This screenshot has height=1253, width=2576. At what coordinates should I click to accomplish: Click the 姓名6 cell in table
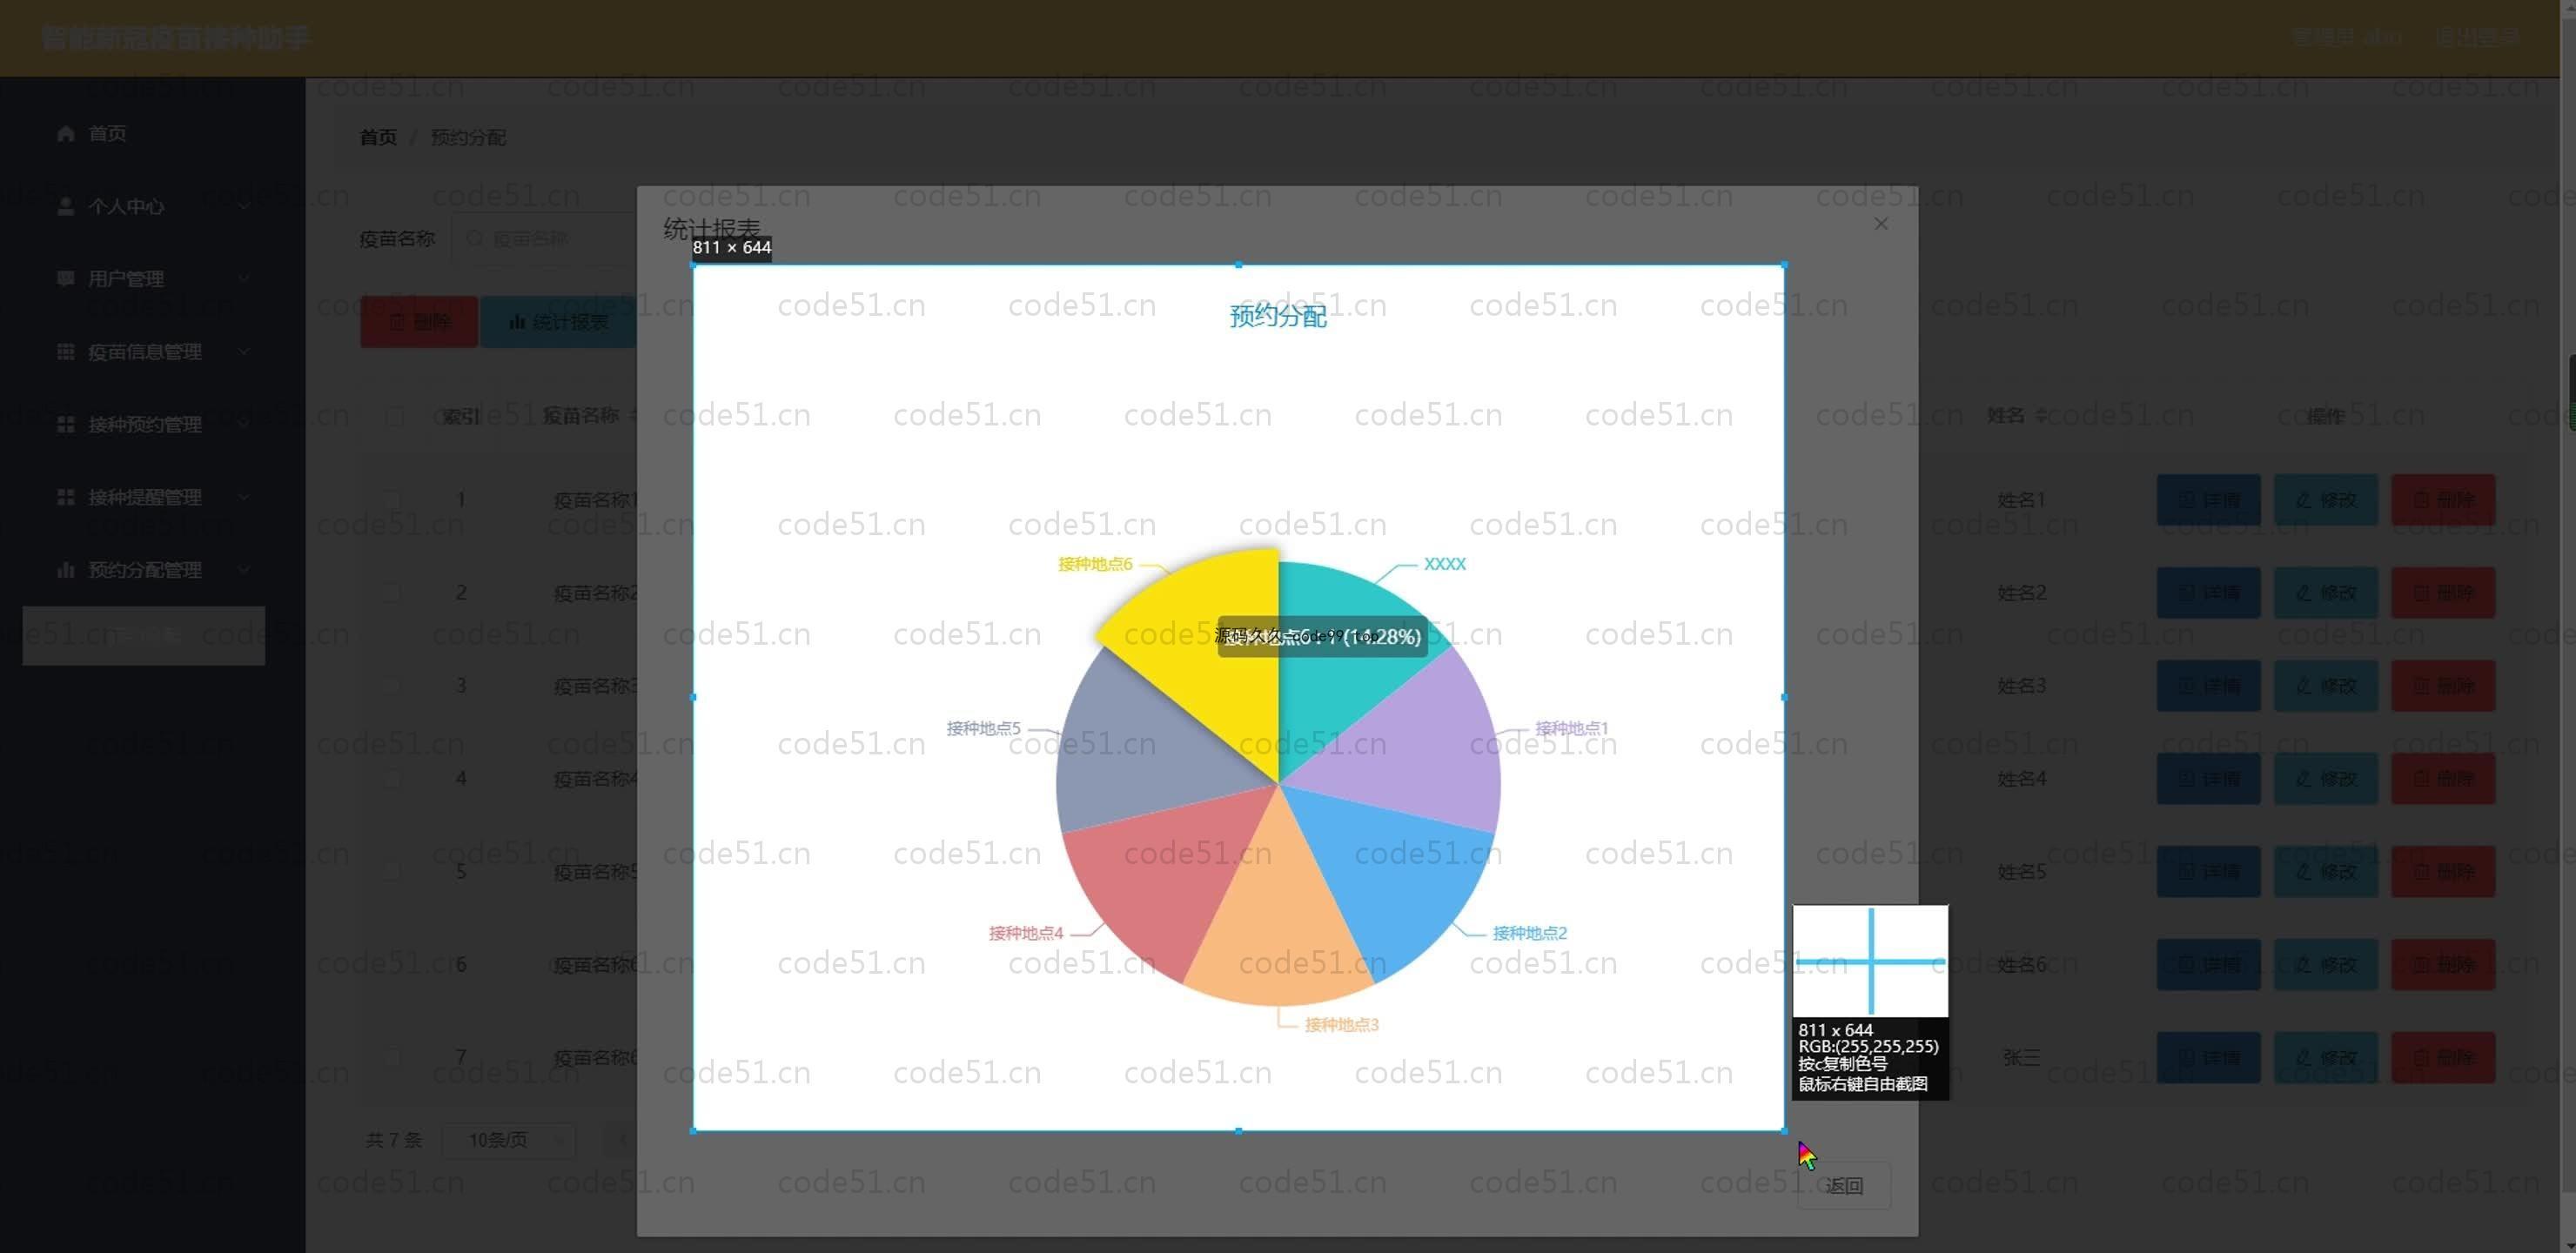coord(2021,965)
